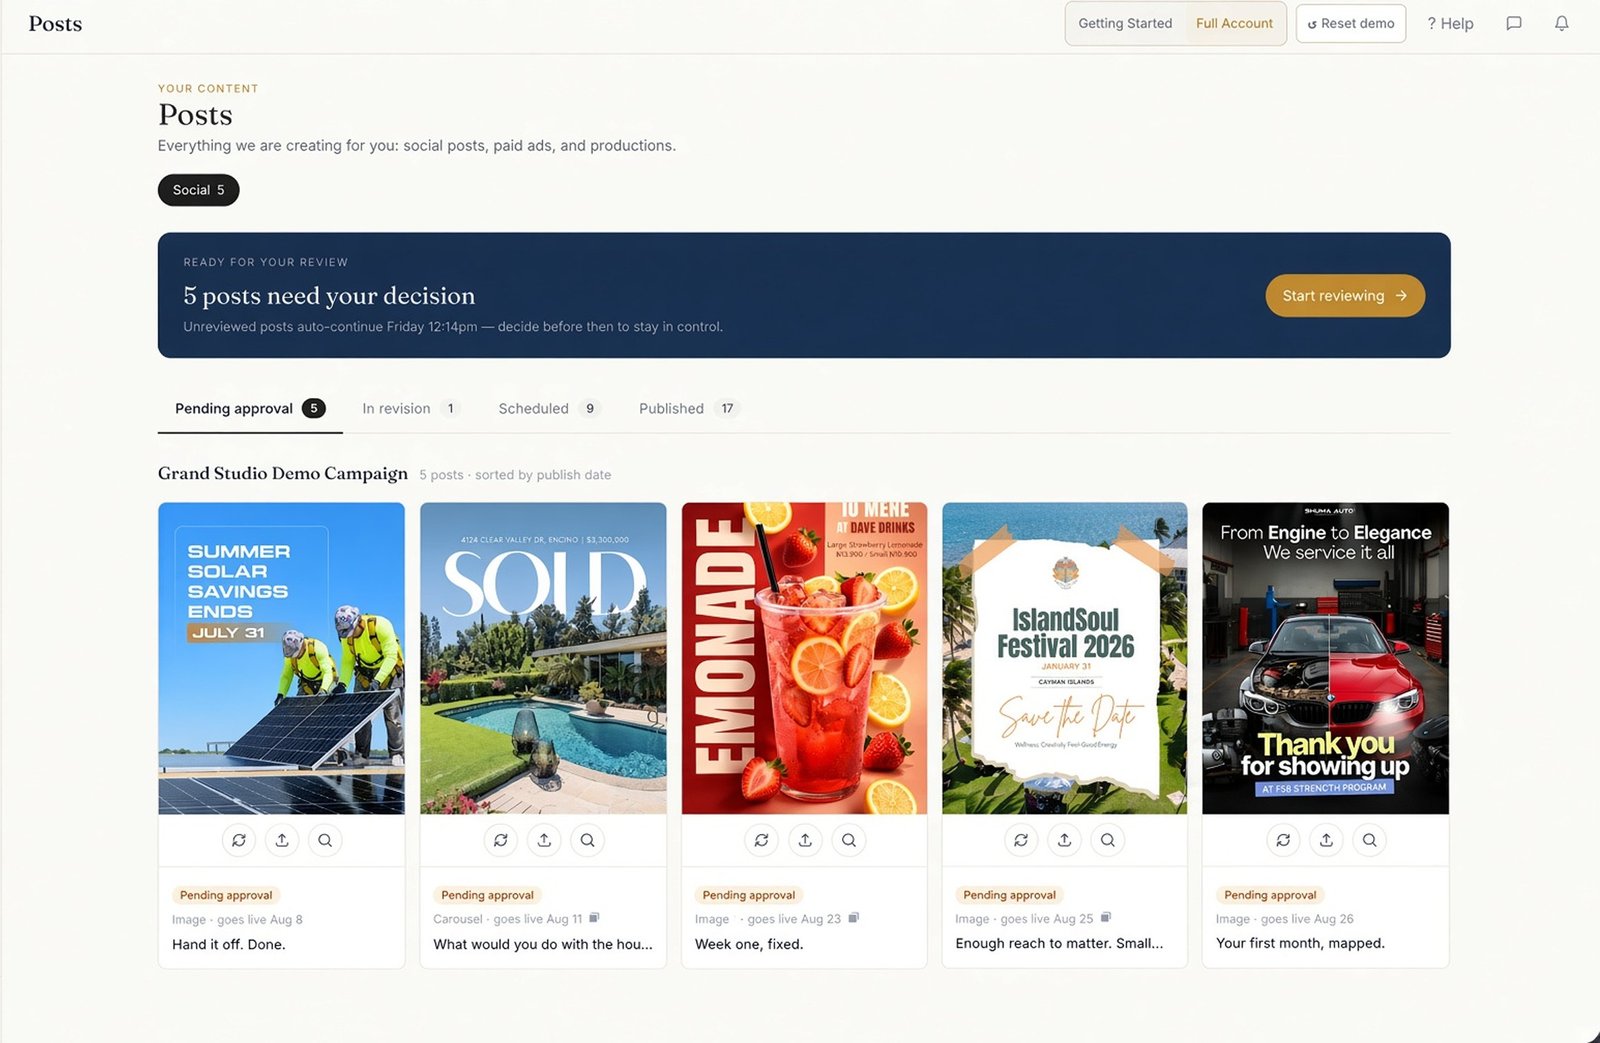
Task: Share the IslandSoul Festival post
Action: click(x=1064, y=840)
